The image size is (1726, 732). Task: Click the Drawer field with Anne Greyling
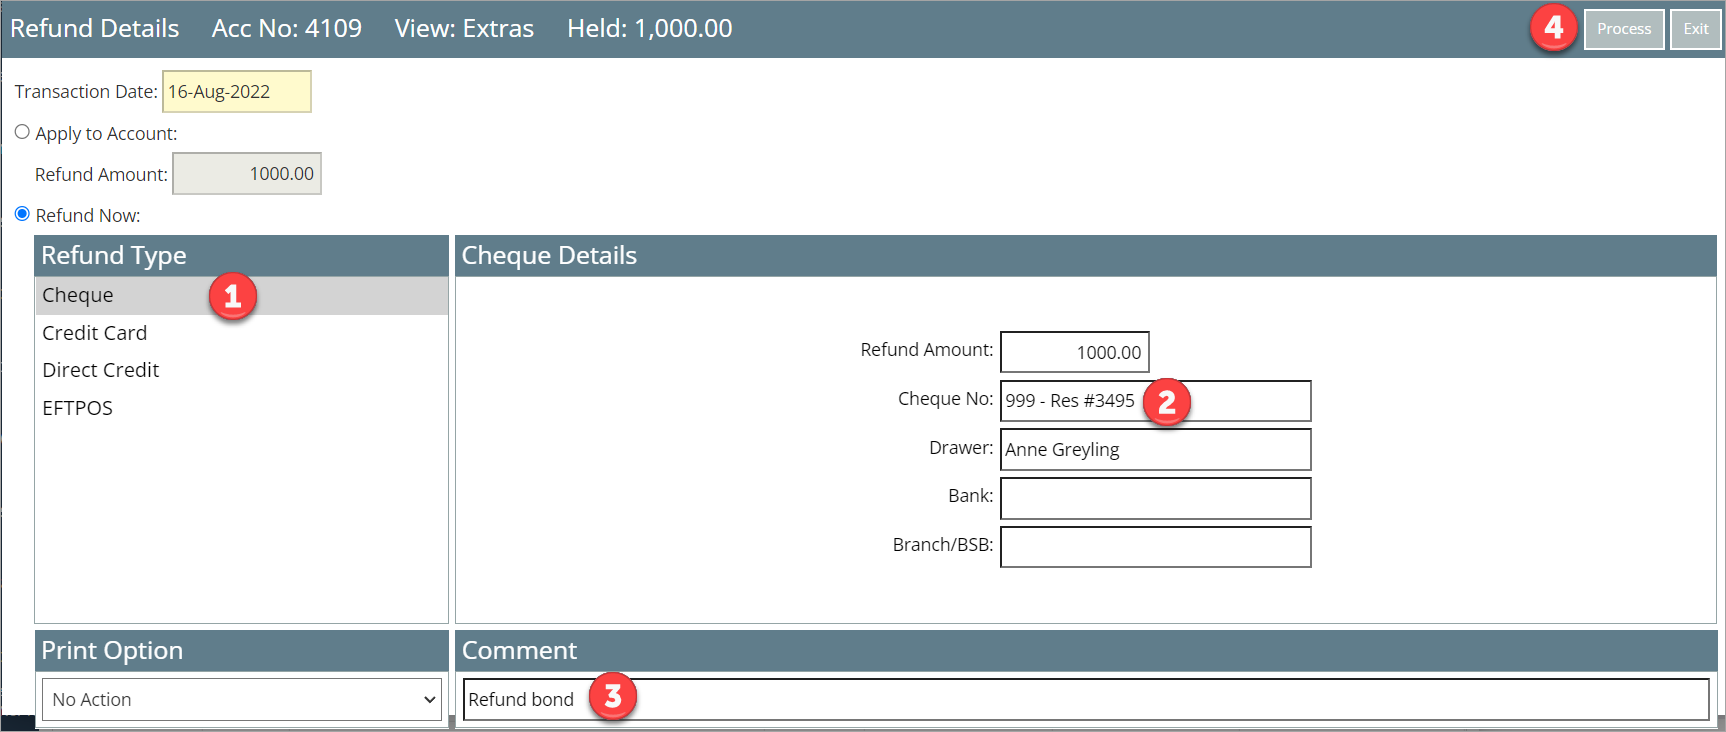tap(1155, 450)
